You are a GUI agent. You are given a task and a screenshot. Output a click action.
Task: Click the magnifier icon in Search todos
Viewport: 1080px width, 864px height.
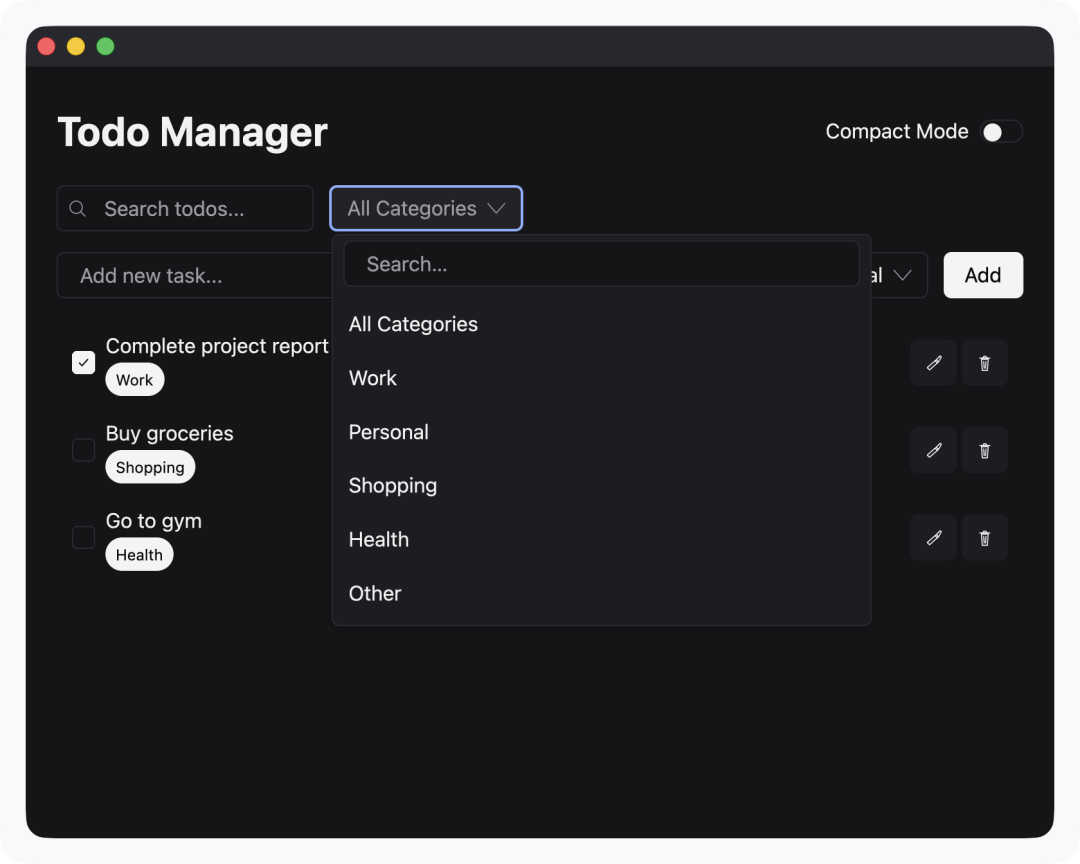(78, 209)
